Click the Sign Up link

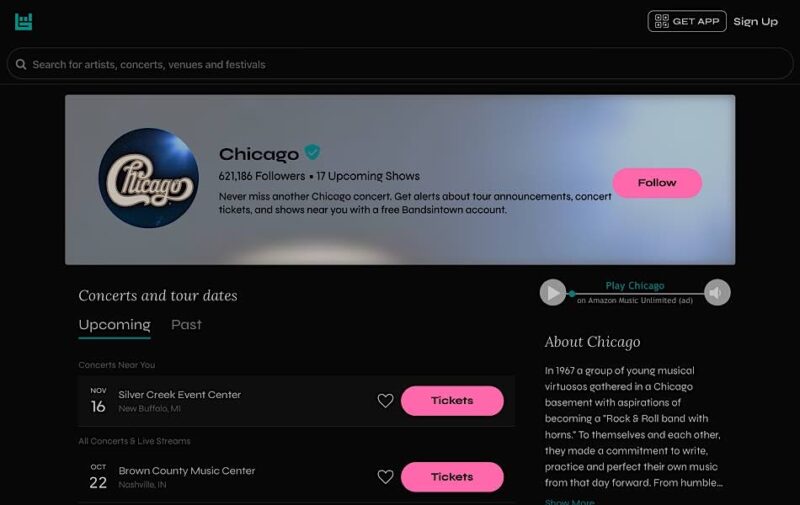(x=755, y=21)
